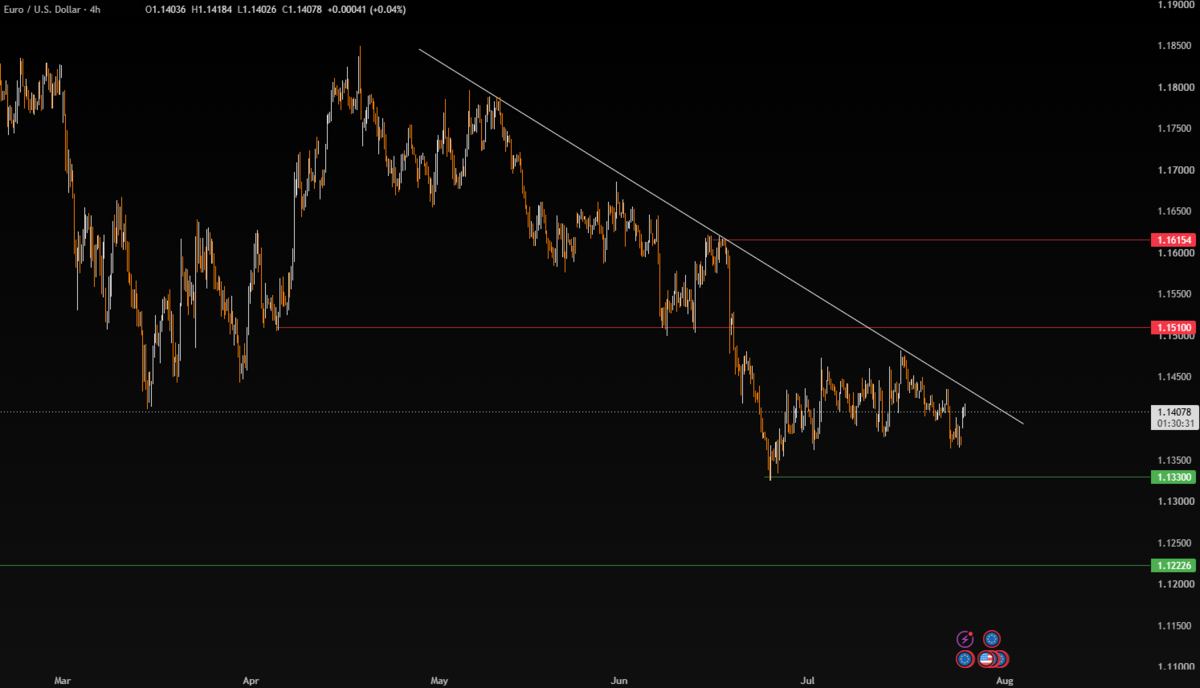Click the EU flag event icon beside the lightning icon

coord(991,638)
